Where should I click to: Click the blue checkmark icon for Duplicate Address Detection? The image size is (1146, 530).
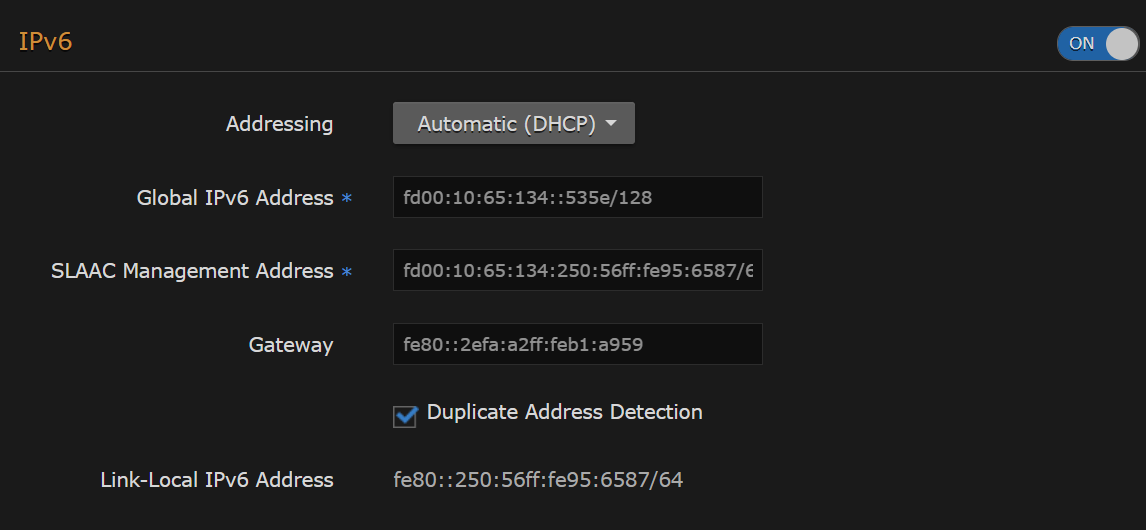(x=405, y=416)
